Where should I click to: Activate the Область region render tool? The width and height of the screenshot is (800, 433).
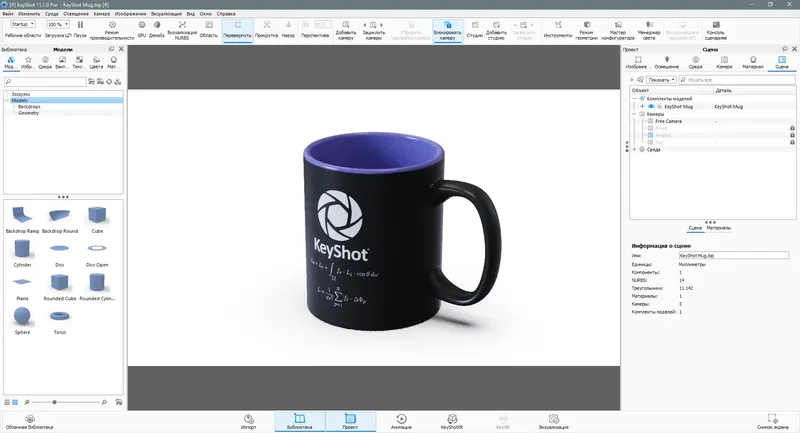pos(209,30)
